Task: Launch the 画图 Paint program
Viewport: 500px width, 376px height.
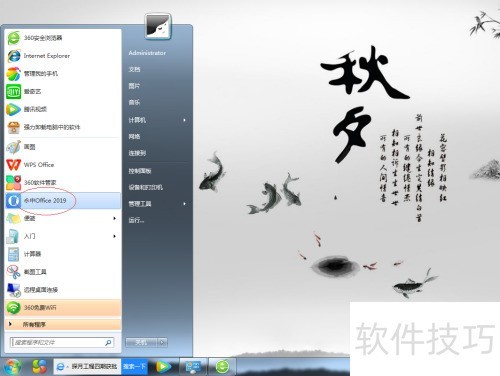Action: pos(63,147)
